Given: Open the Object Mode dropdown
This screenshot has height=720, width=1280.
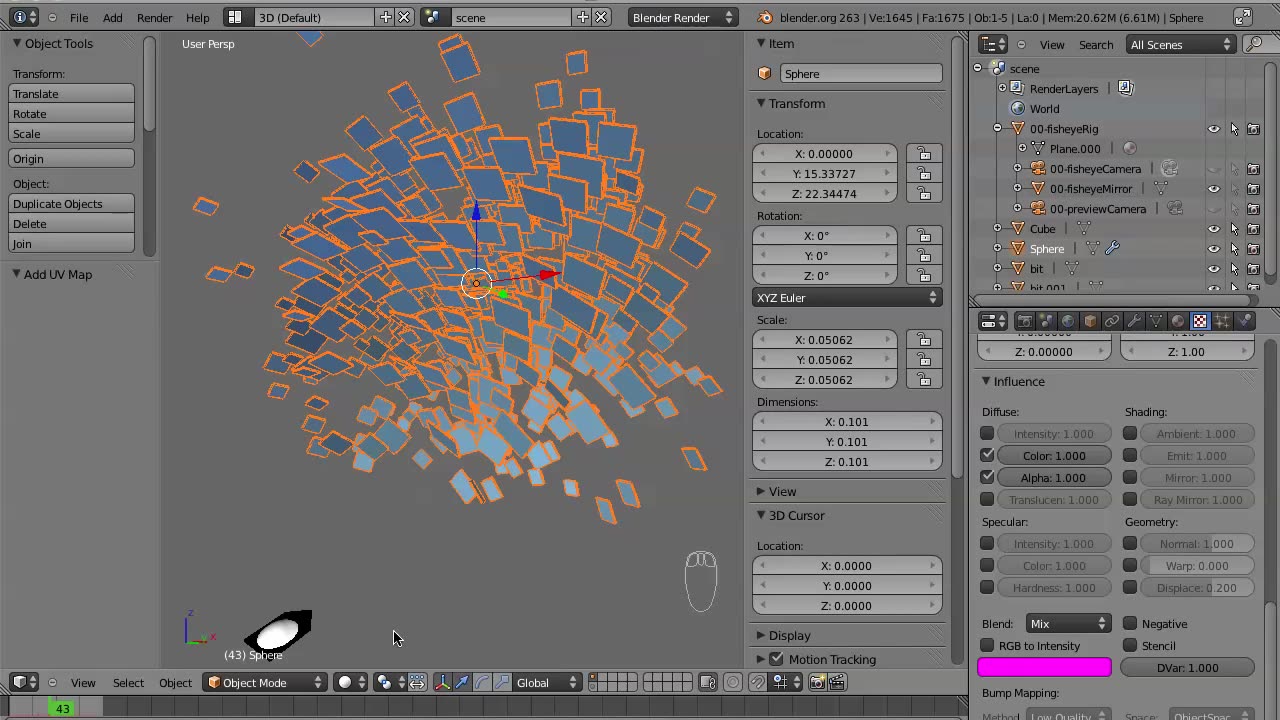Looking at the screenshot, I should click(x=265, y=682).
